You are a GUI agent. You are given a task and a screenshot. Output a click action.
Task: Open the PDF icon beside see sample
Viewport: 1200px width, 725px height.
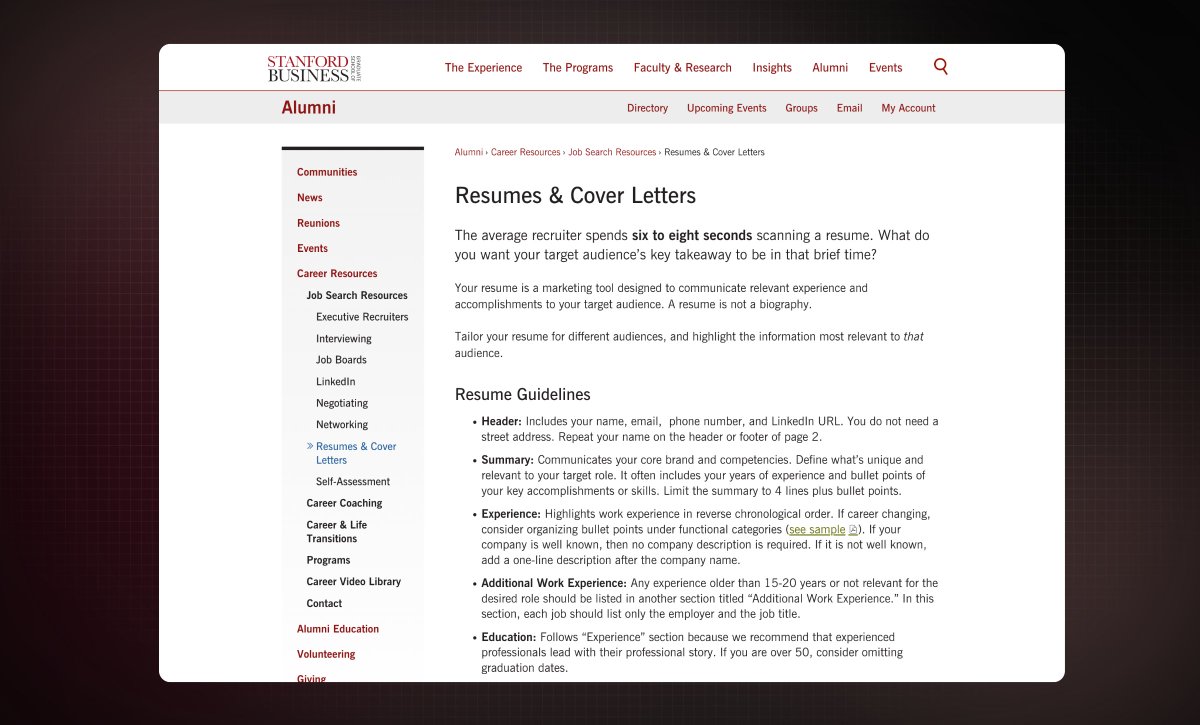coord(853,529)
